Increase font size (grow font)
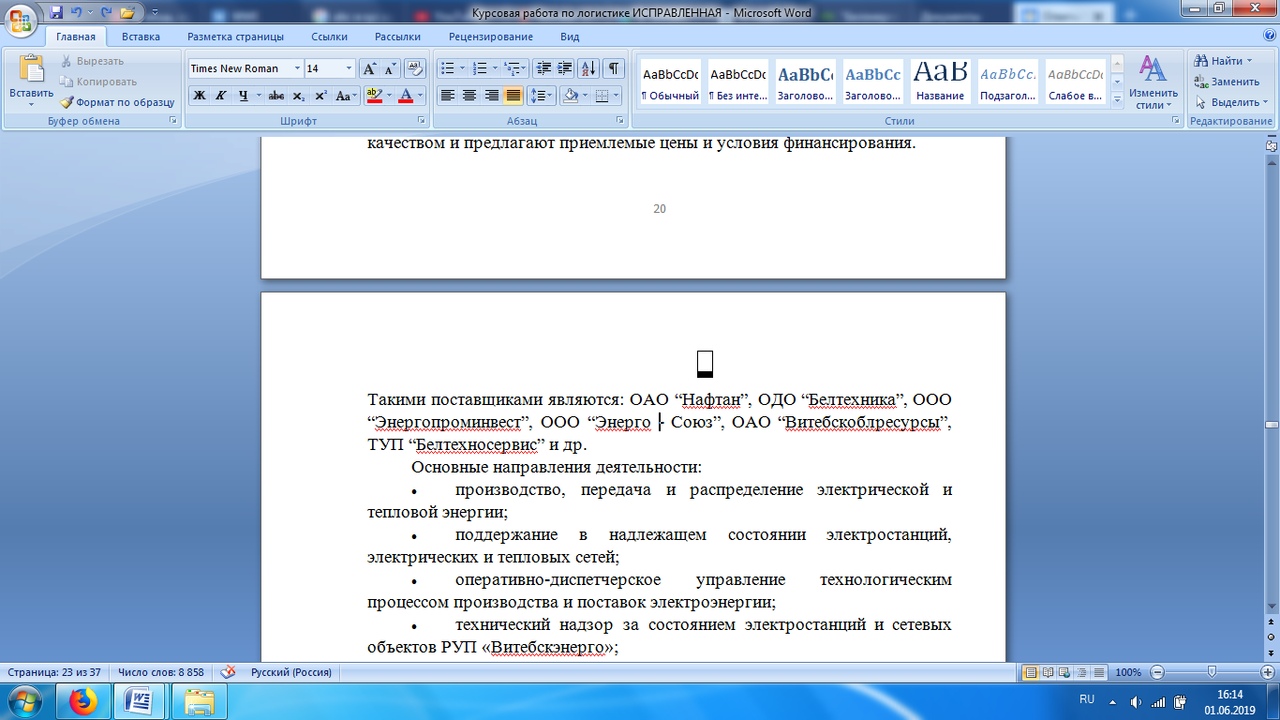1280x720 pixels. click(369, 69)
